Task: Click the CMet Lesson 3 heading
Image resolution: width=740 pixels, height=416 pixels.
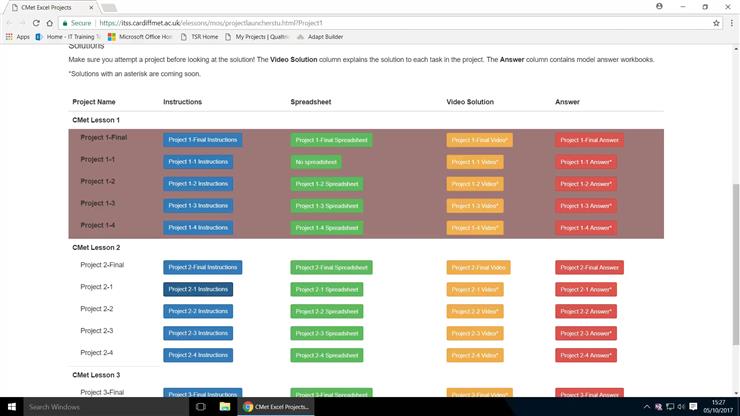Action: tap(96, 375)
